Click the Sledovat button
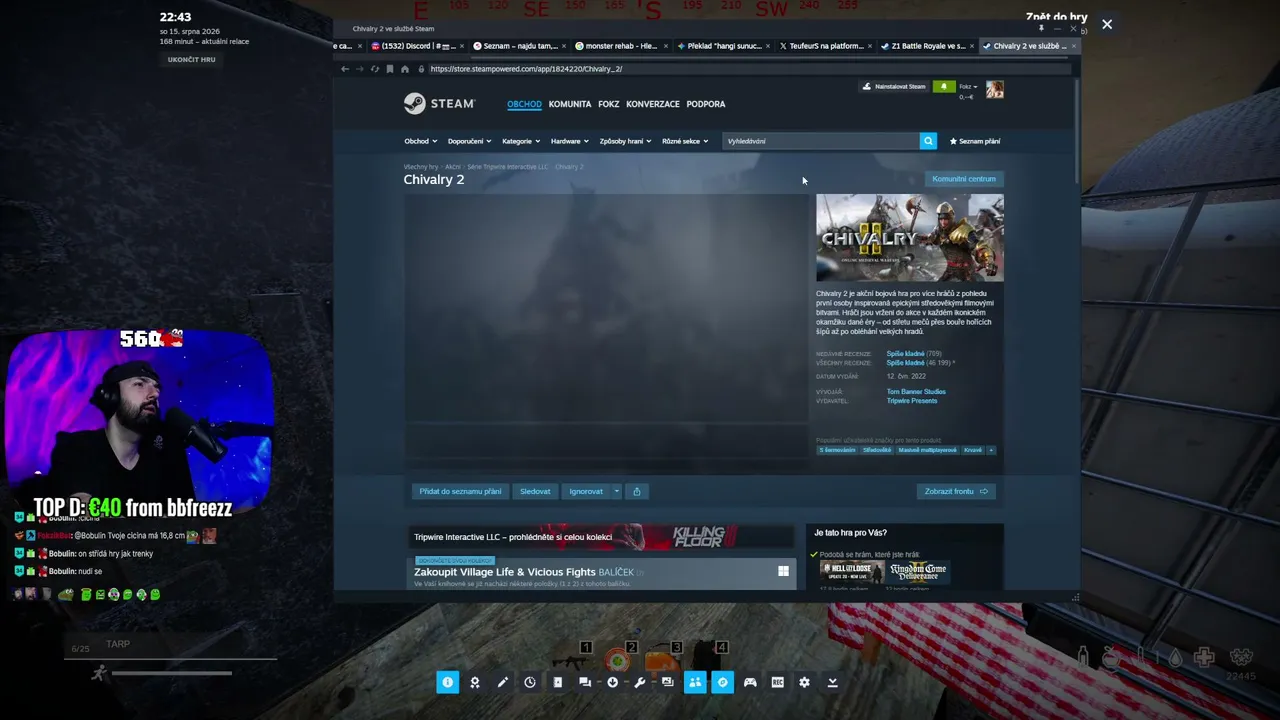Viewport: 1280px width, 720px height. pos(535,491)
